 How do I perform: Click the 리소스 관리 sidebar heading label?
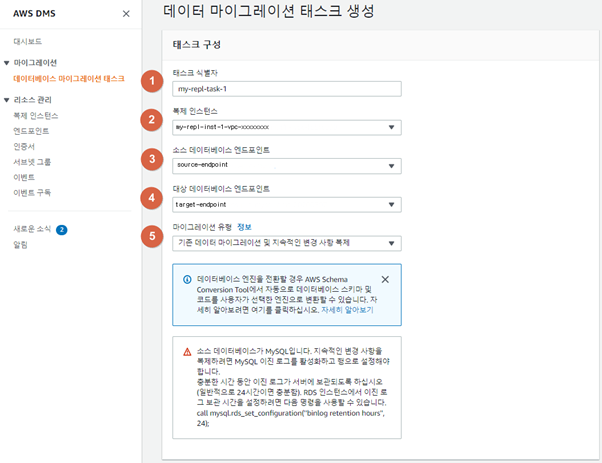[33, 100]
